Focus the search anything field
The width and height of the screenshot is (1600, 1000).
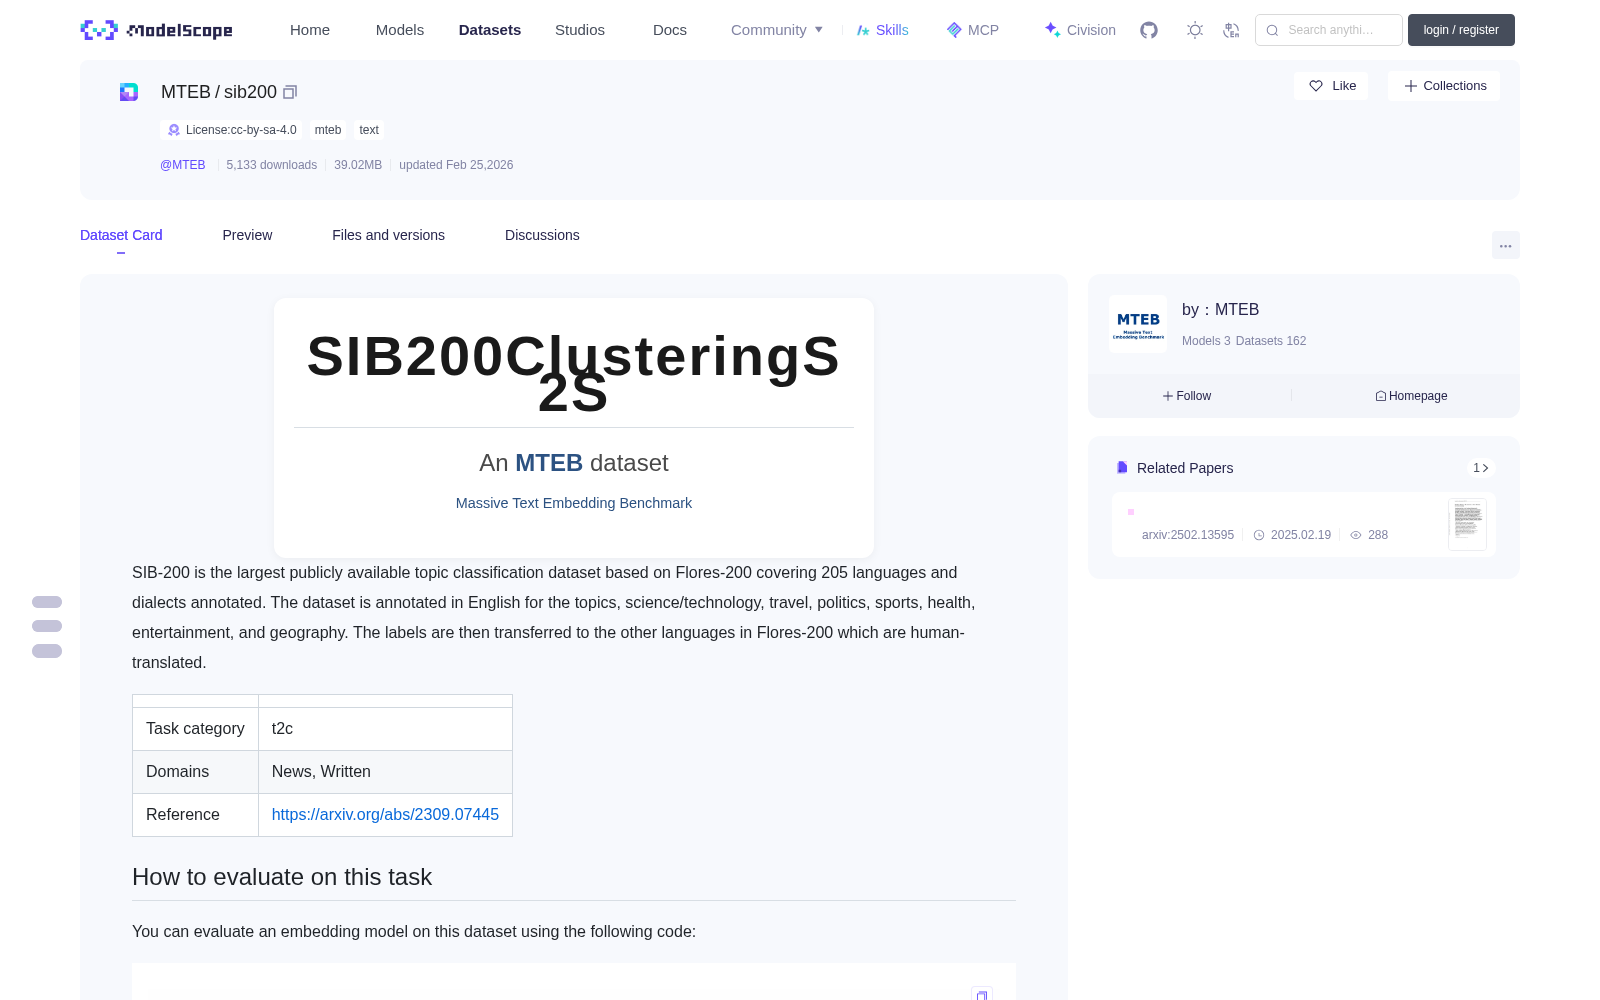(x=1329, y=30)
